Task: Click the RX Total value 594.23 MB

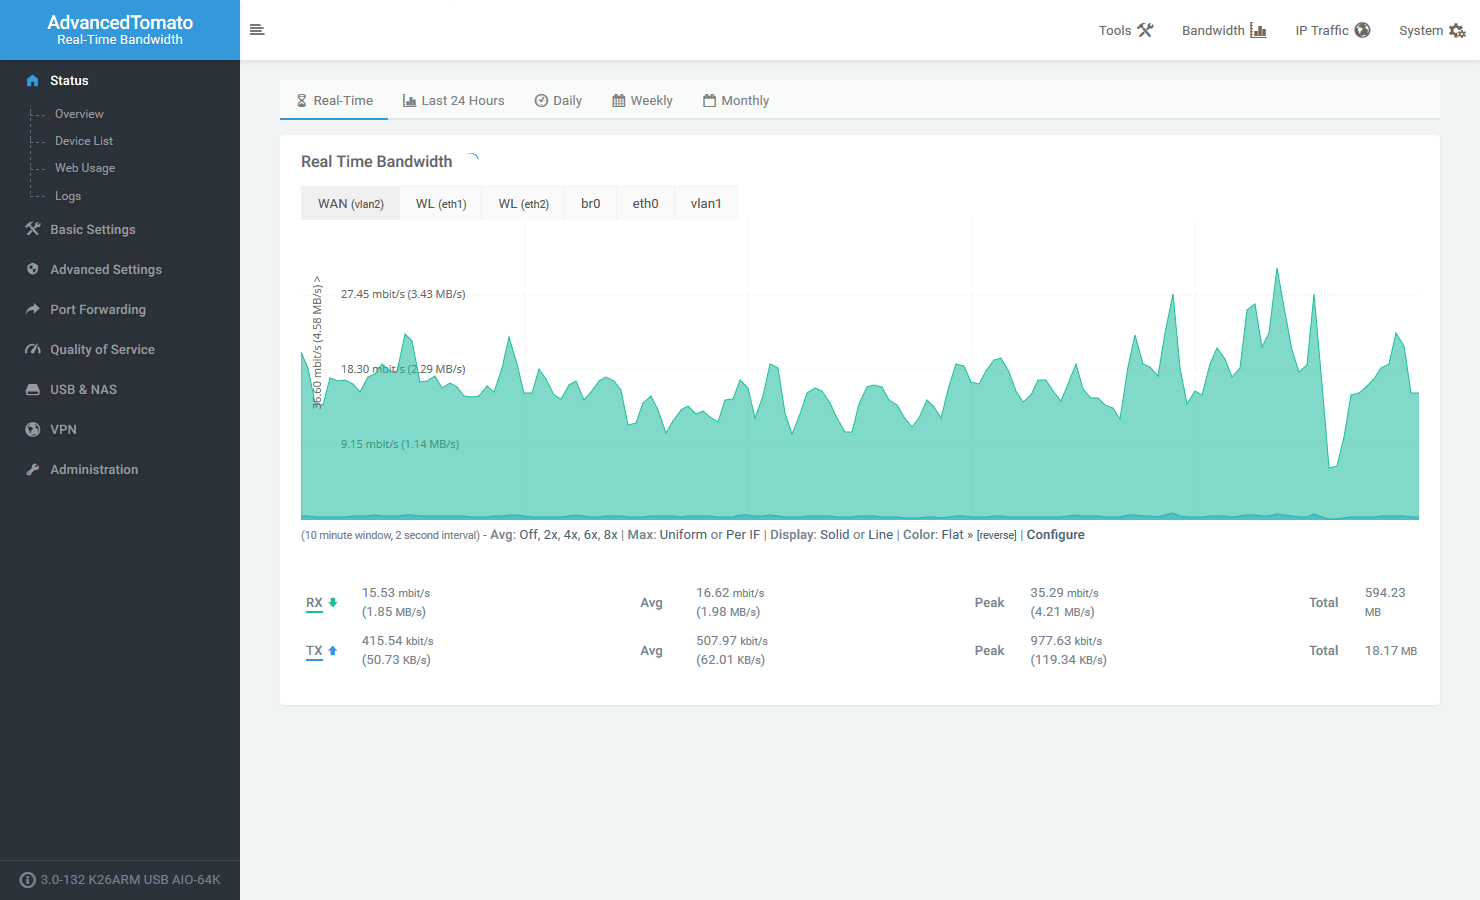Action: [x=1385, y=602]
